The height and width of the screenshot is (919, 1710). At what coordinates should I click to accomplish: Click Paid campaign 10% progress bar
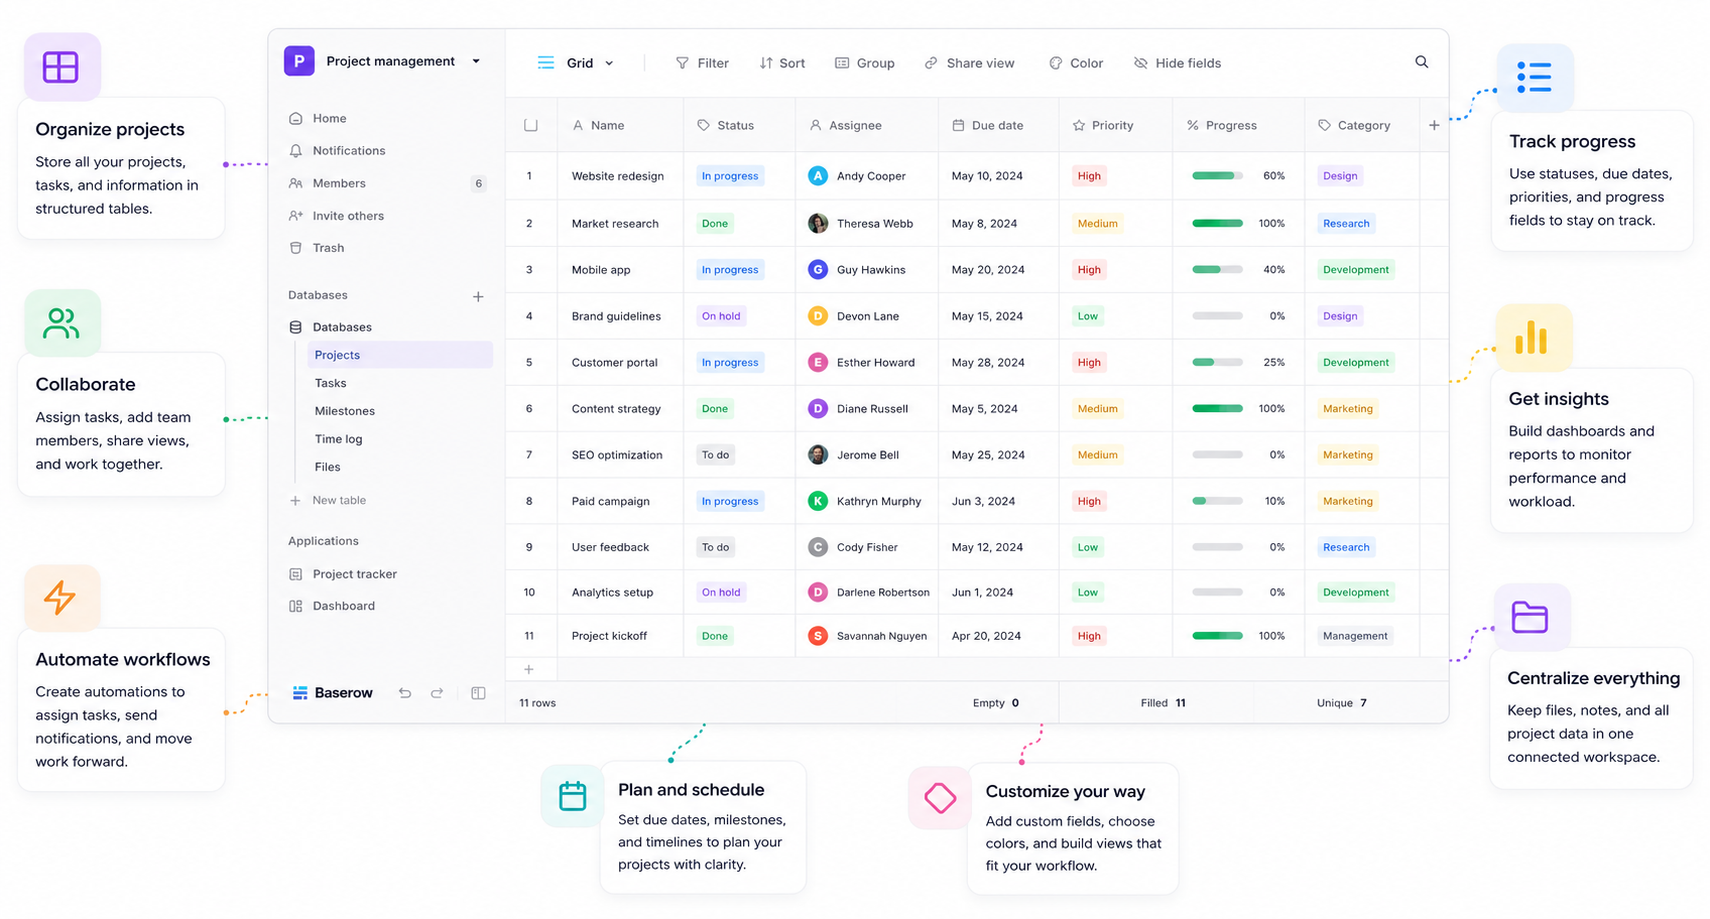point(1217,501)
